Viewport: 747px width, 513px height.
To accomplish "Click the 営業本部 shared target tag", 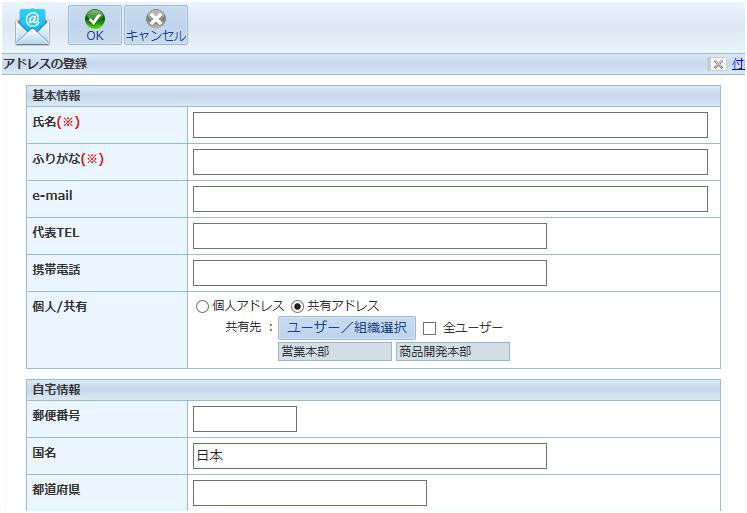I will click(334, 351).
